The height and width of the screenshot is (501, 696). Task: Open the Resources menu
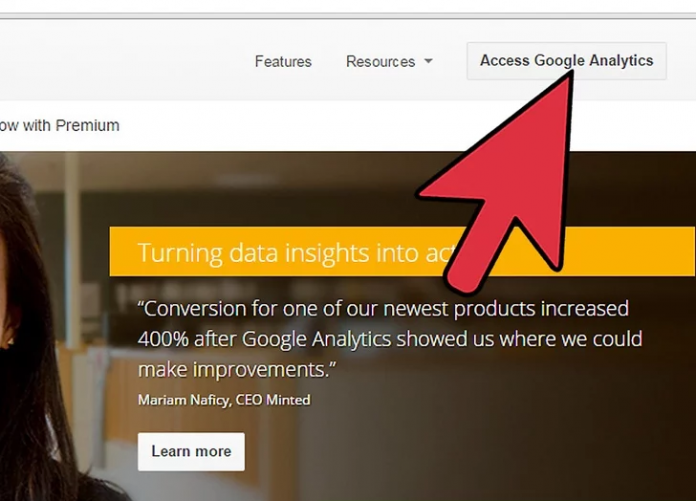pos(380,61)
